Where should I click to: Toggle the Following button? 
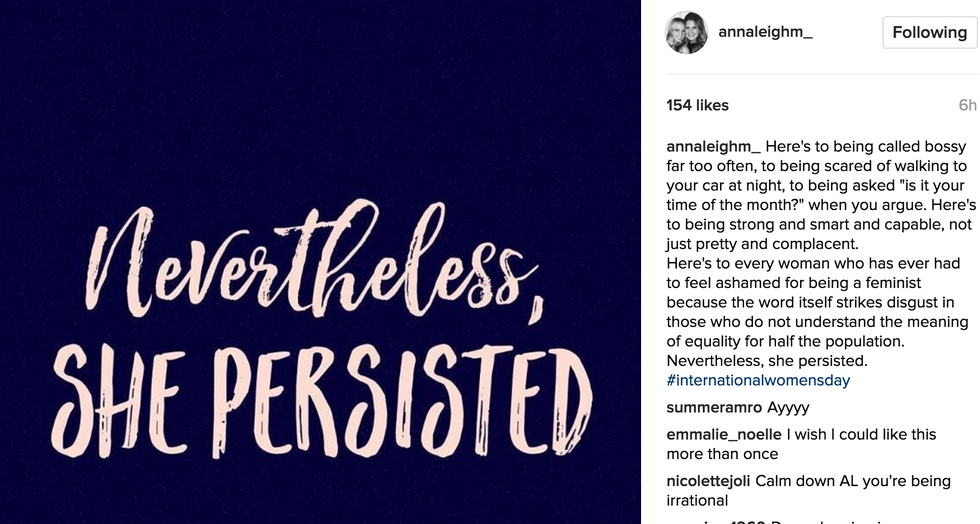(929, 32)
